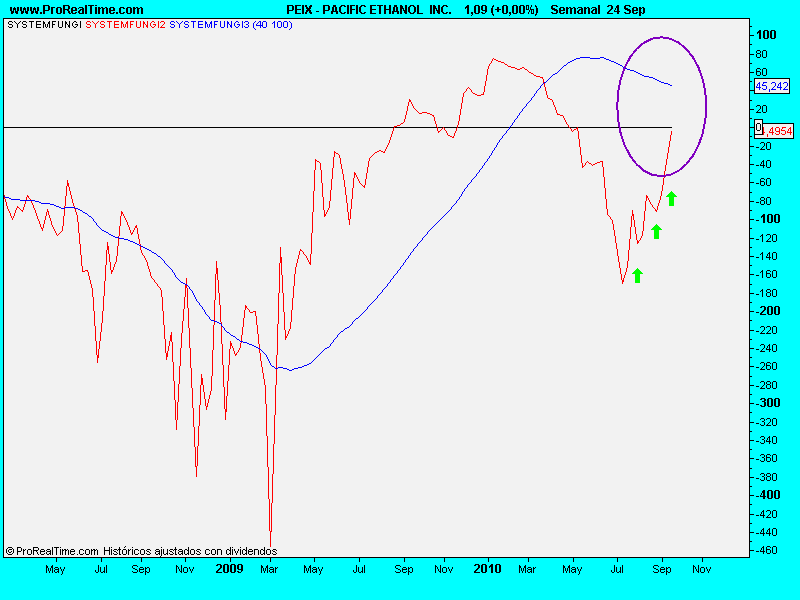This screenshot has height=600, width=800.
Task: Click the red ,4954 value box
Action: click(x=779, y=131)
